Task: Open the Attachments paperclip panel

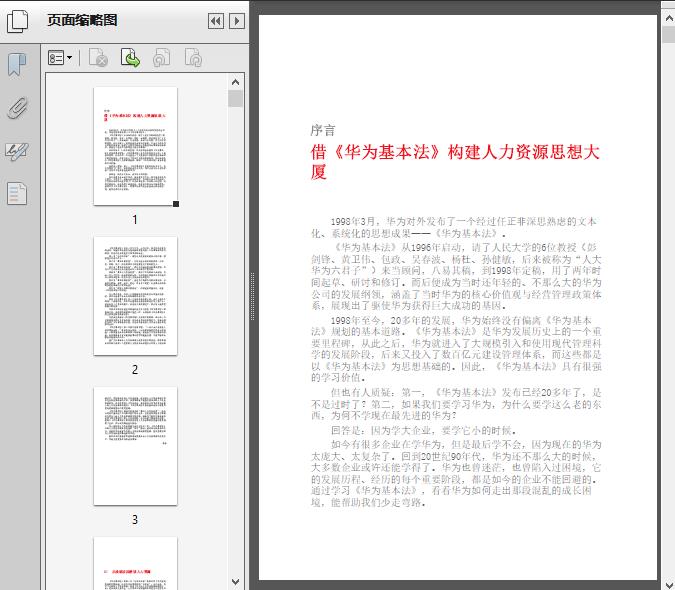Action: click(x=17, y=108)
